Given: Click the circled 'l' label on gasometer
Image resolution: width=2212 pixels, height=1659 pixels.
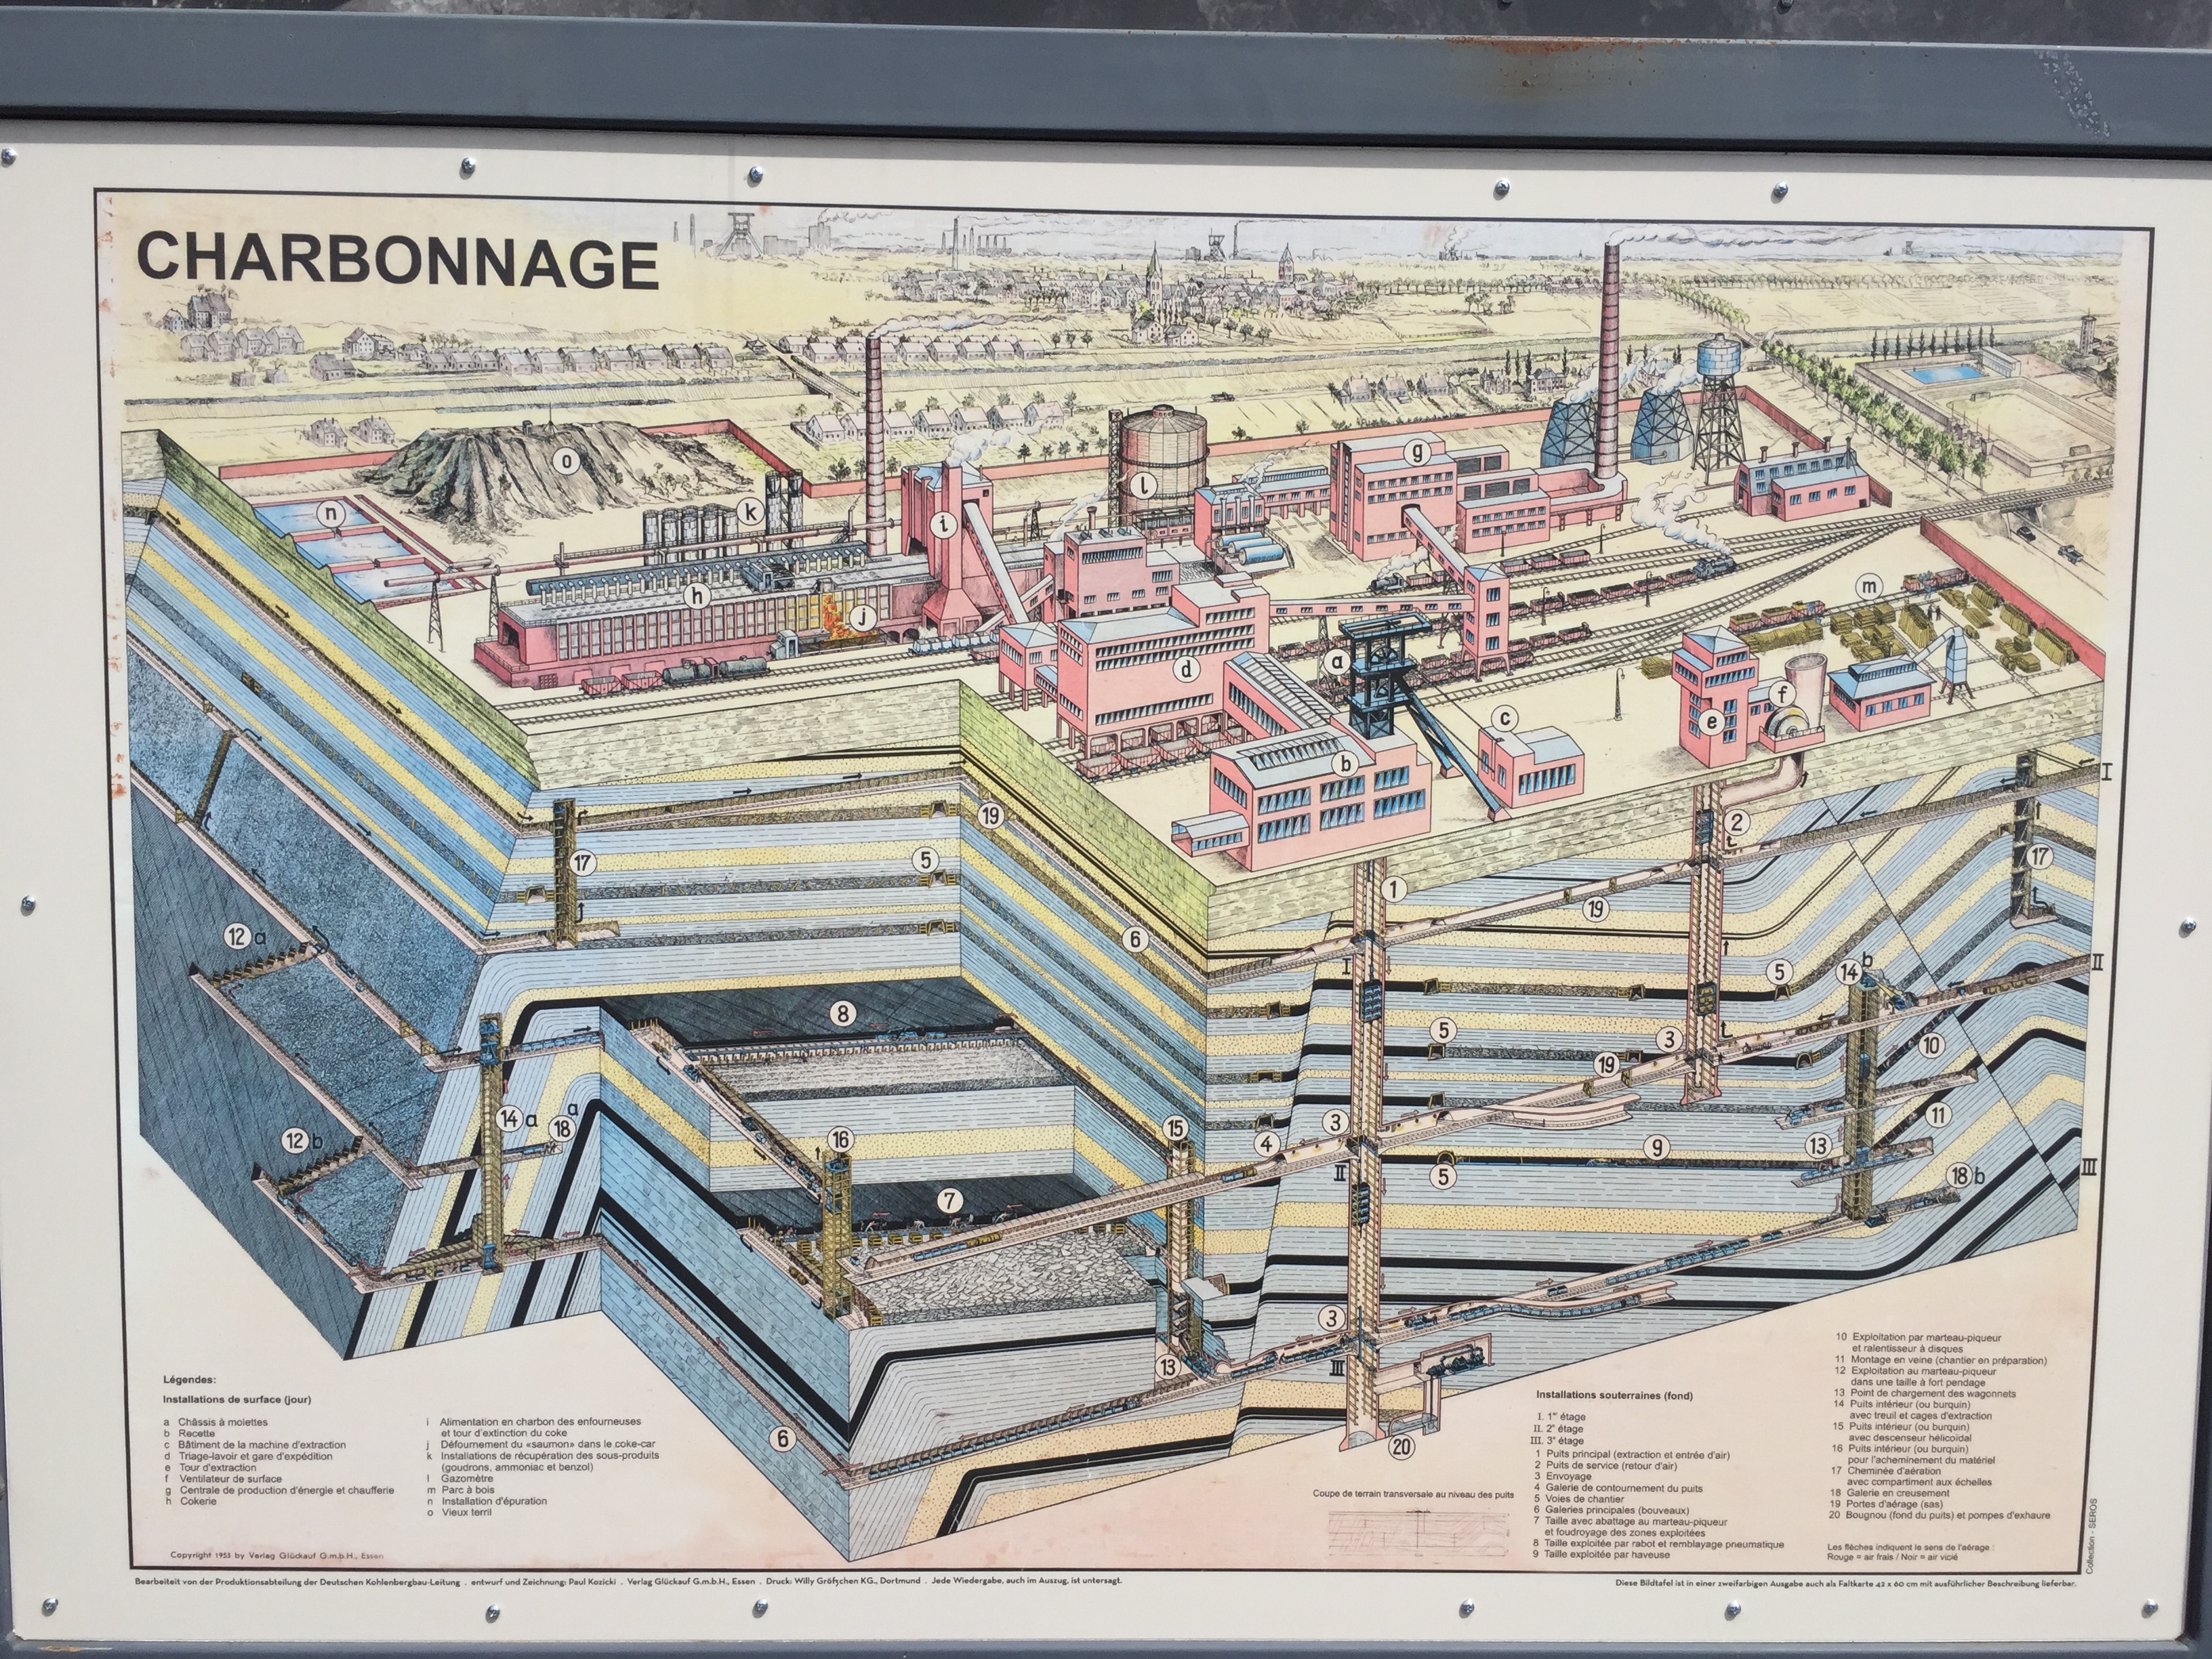Looking at the screenshot, I should (1143, 486).
